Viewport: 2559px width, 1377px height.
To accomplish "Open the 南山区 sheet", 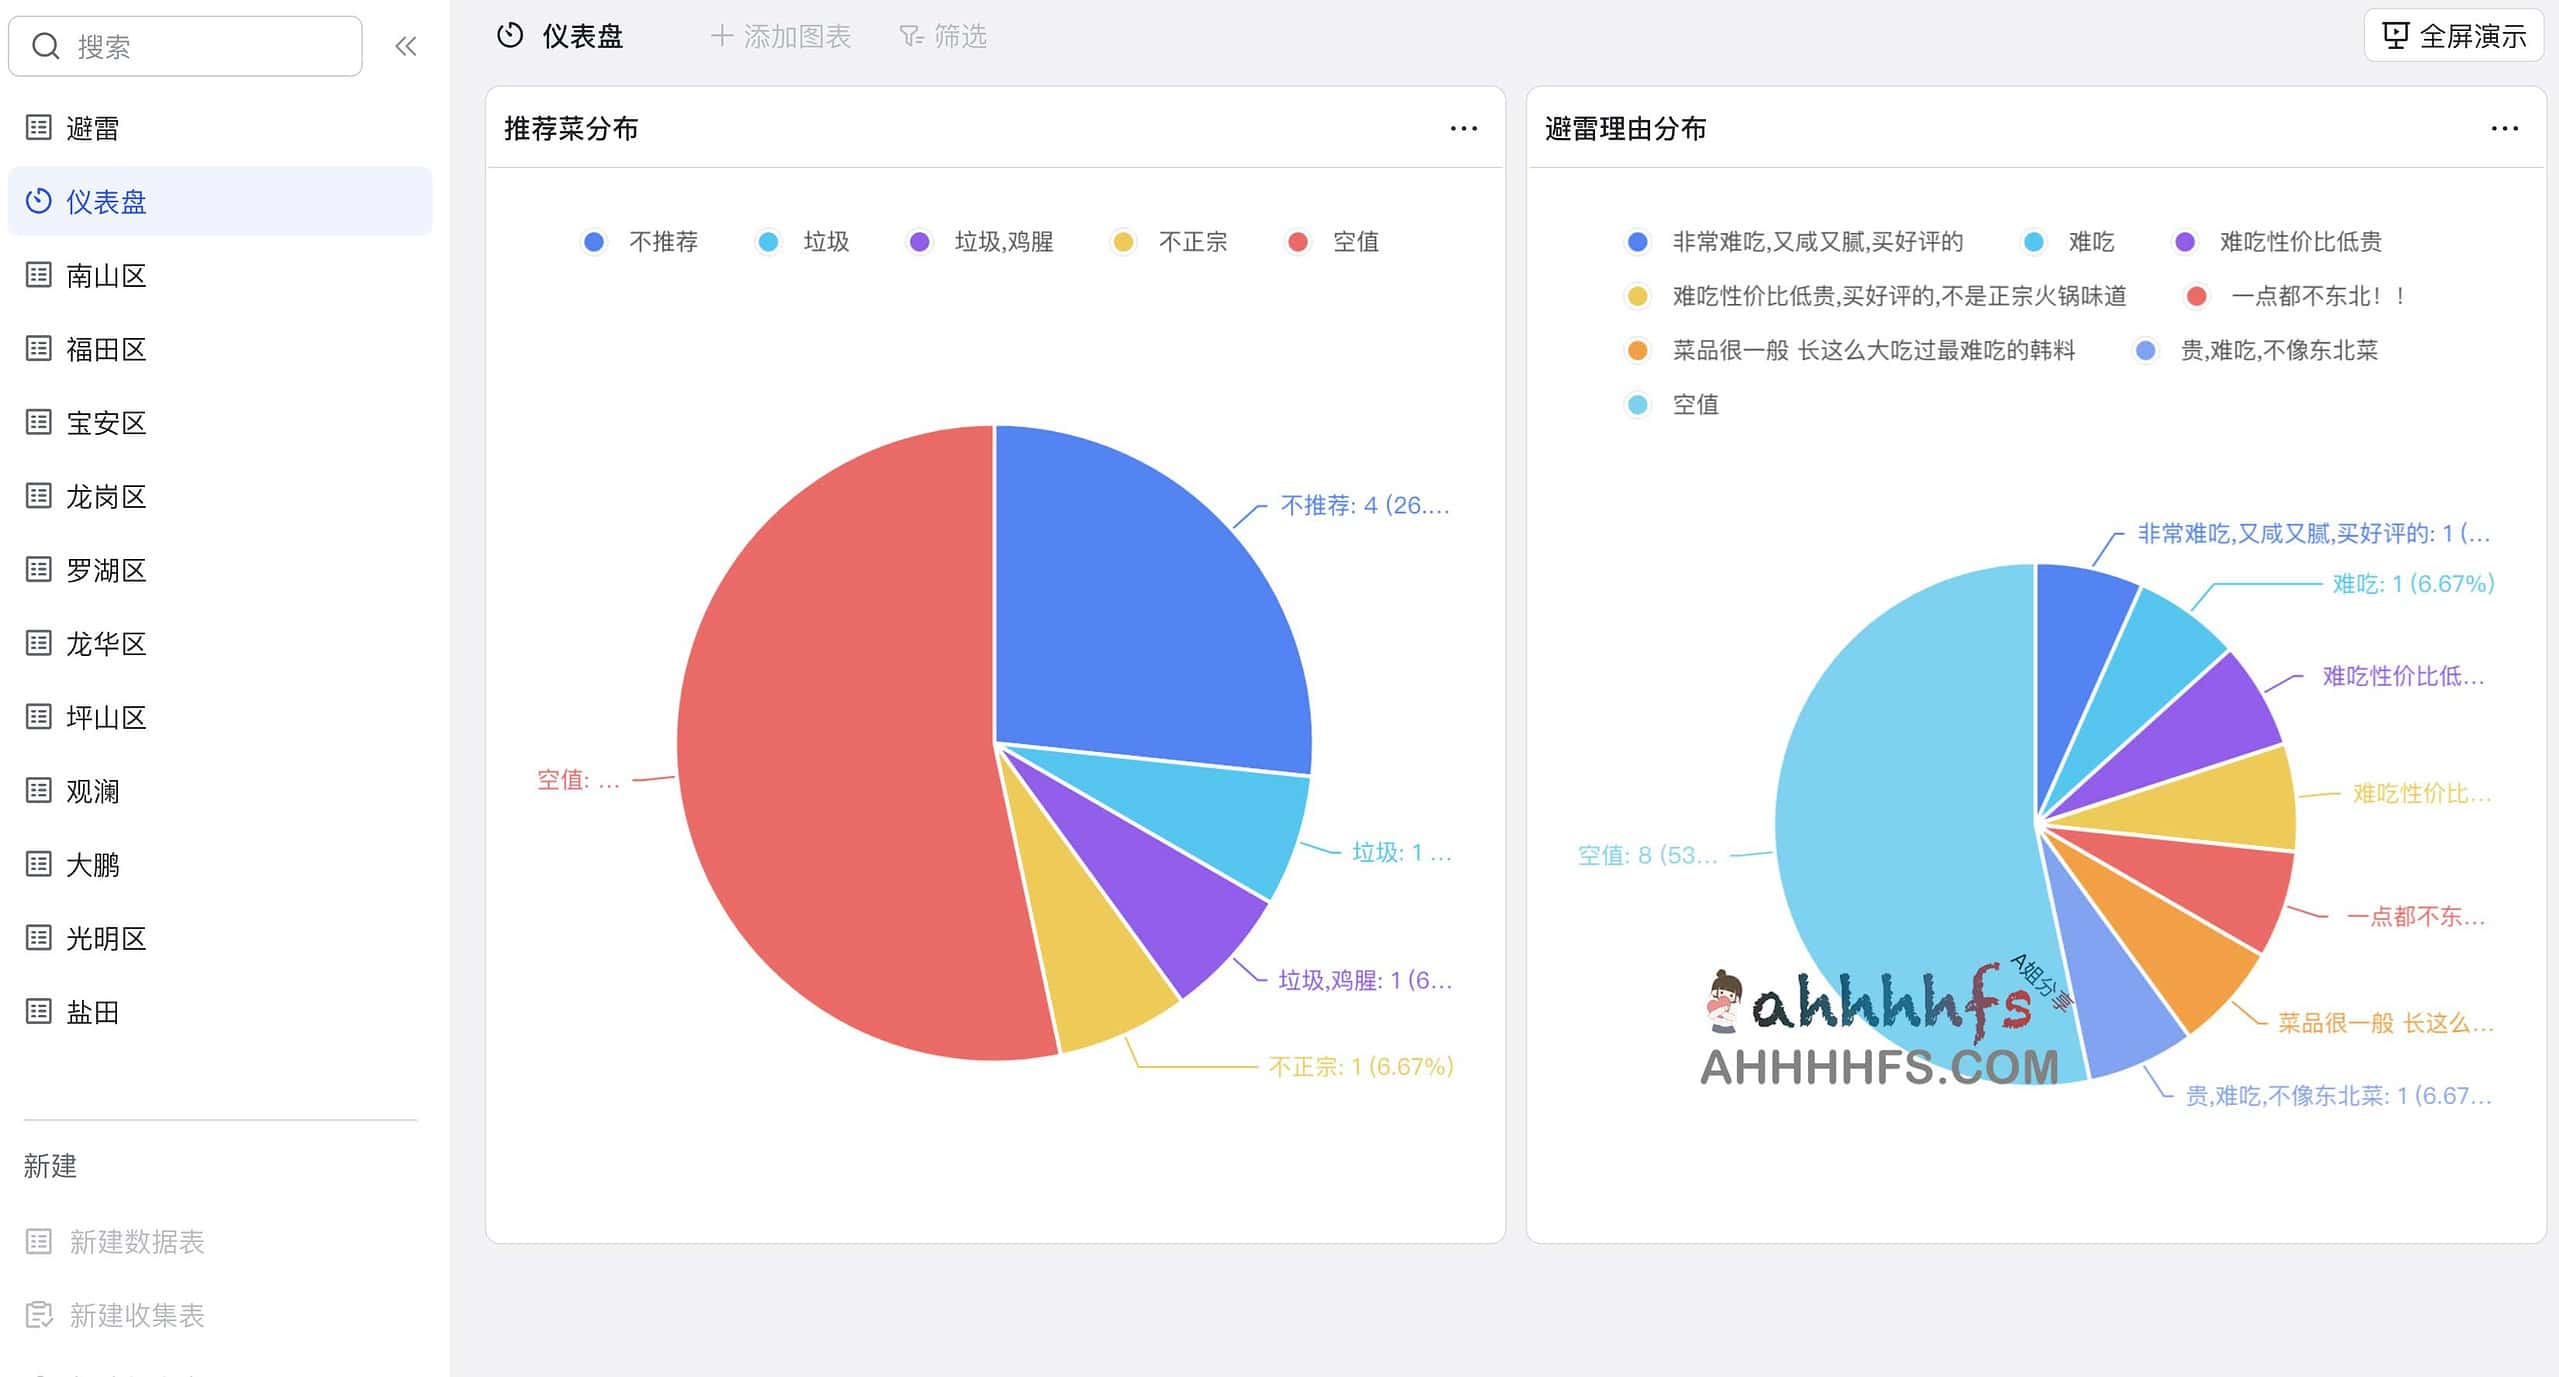I will pos(106,276).
